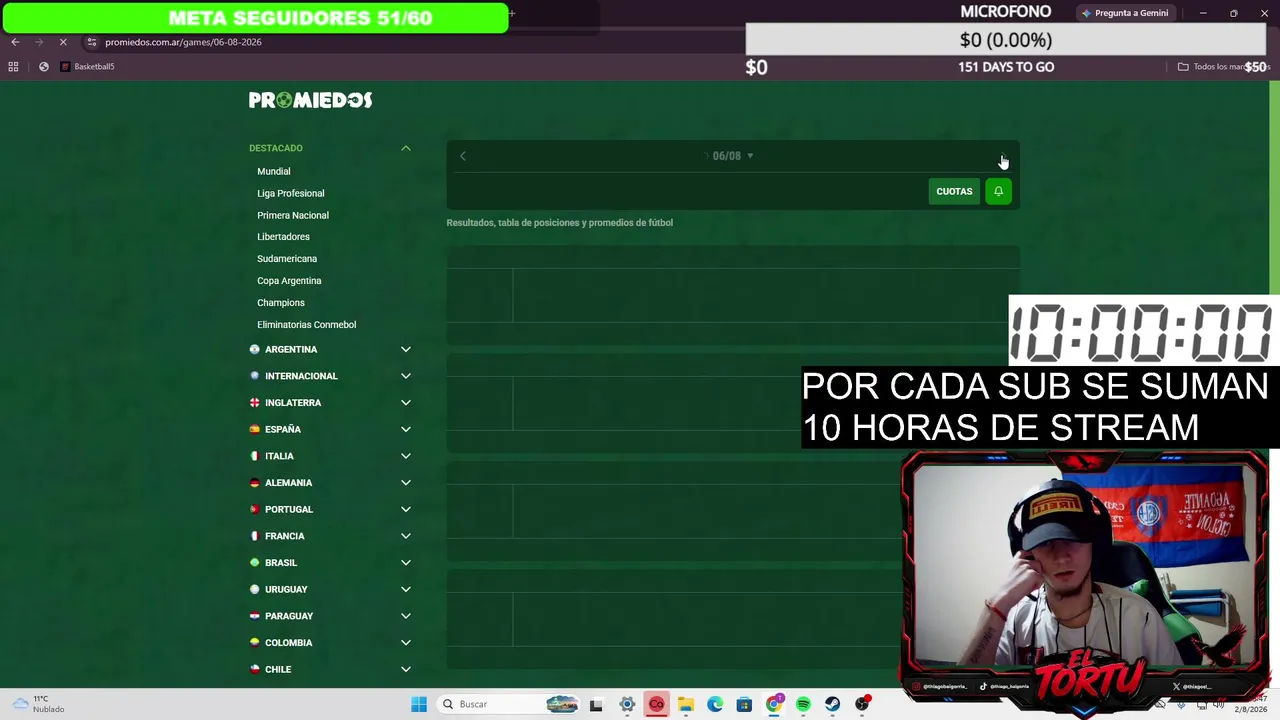
Task: Select Libertadores from the sidebar
Action: (x=283, y=237)
